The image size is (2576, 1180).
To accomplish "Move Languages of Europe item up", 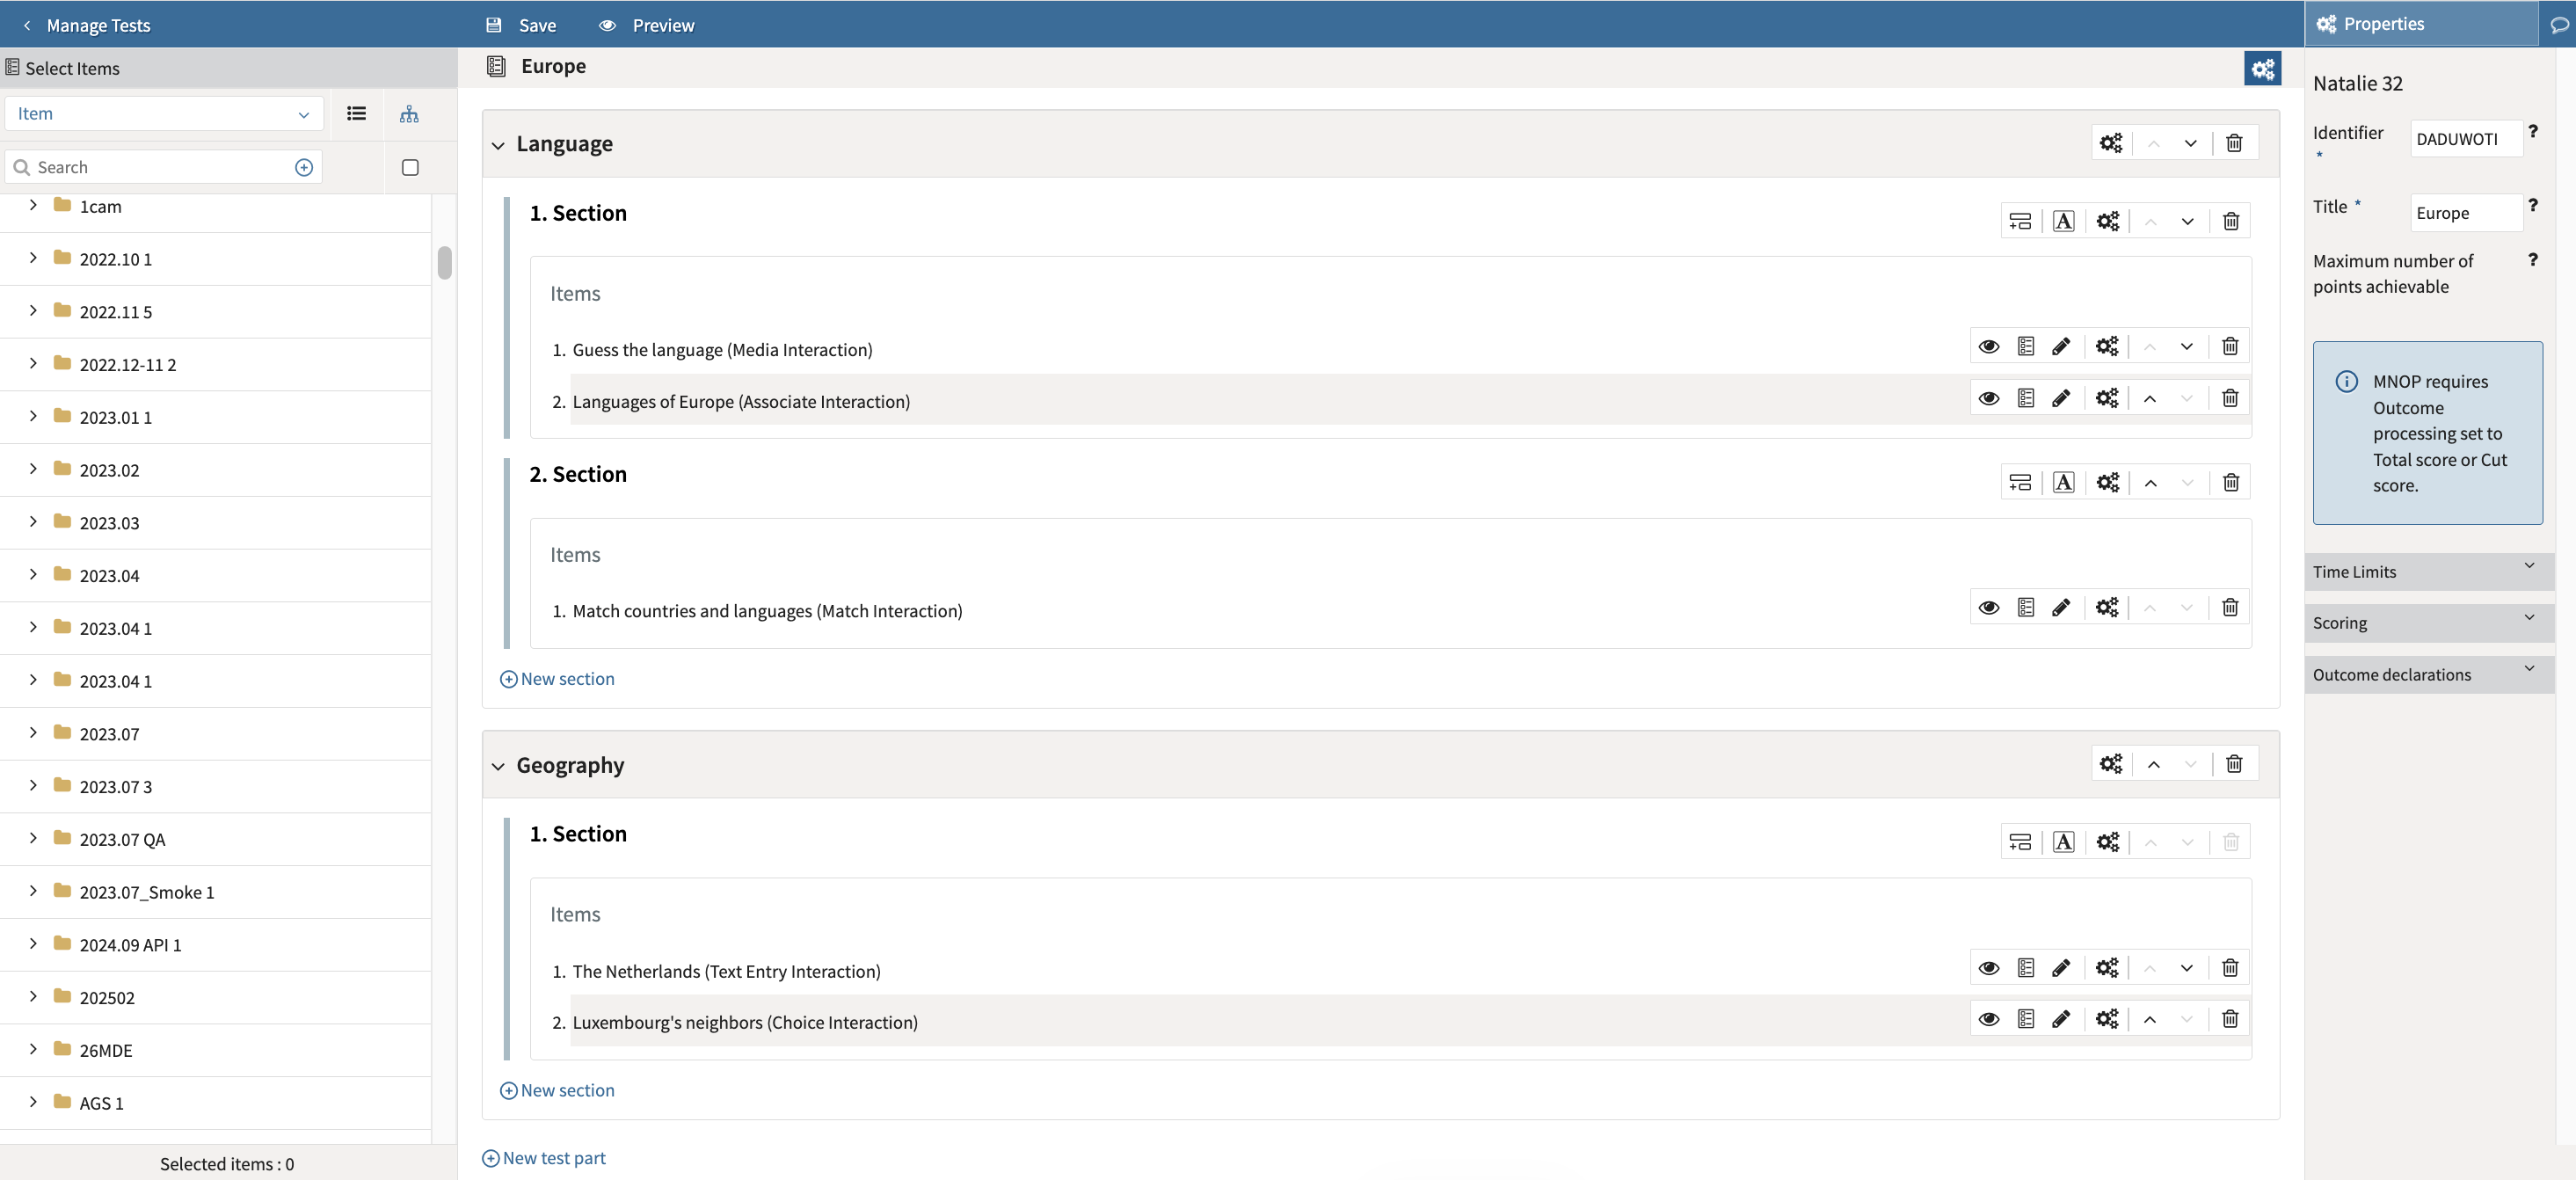I will pos(2149,398).
